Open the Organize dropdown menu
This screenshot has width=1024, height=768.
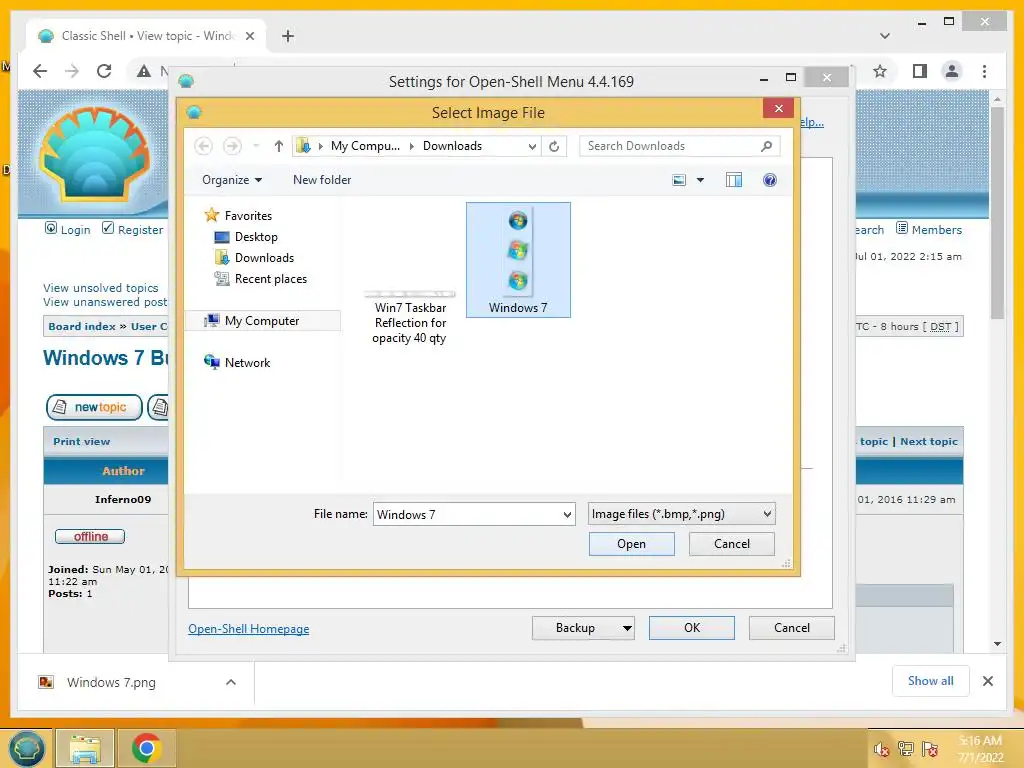point(232,180)
